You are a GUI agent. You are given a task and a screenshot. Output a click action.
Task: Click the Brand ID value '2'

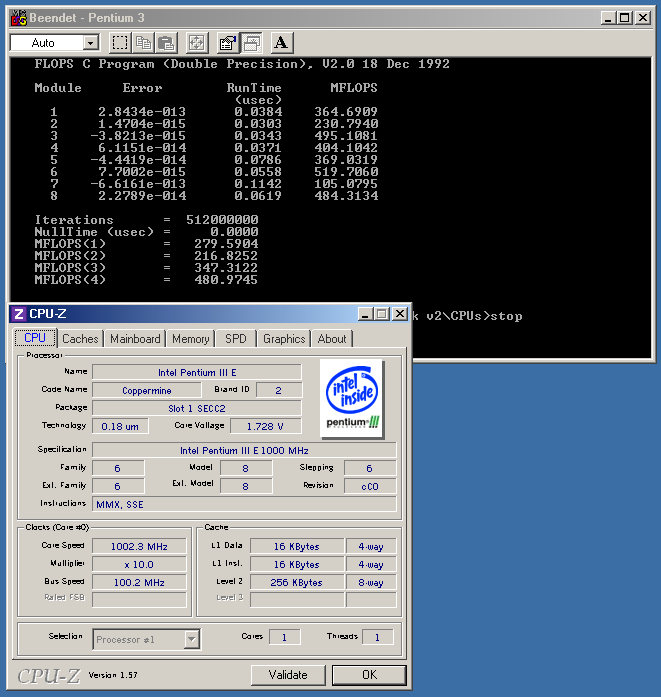(x=279, y=390)
